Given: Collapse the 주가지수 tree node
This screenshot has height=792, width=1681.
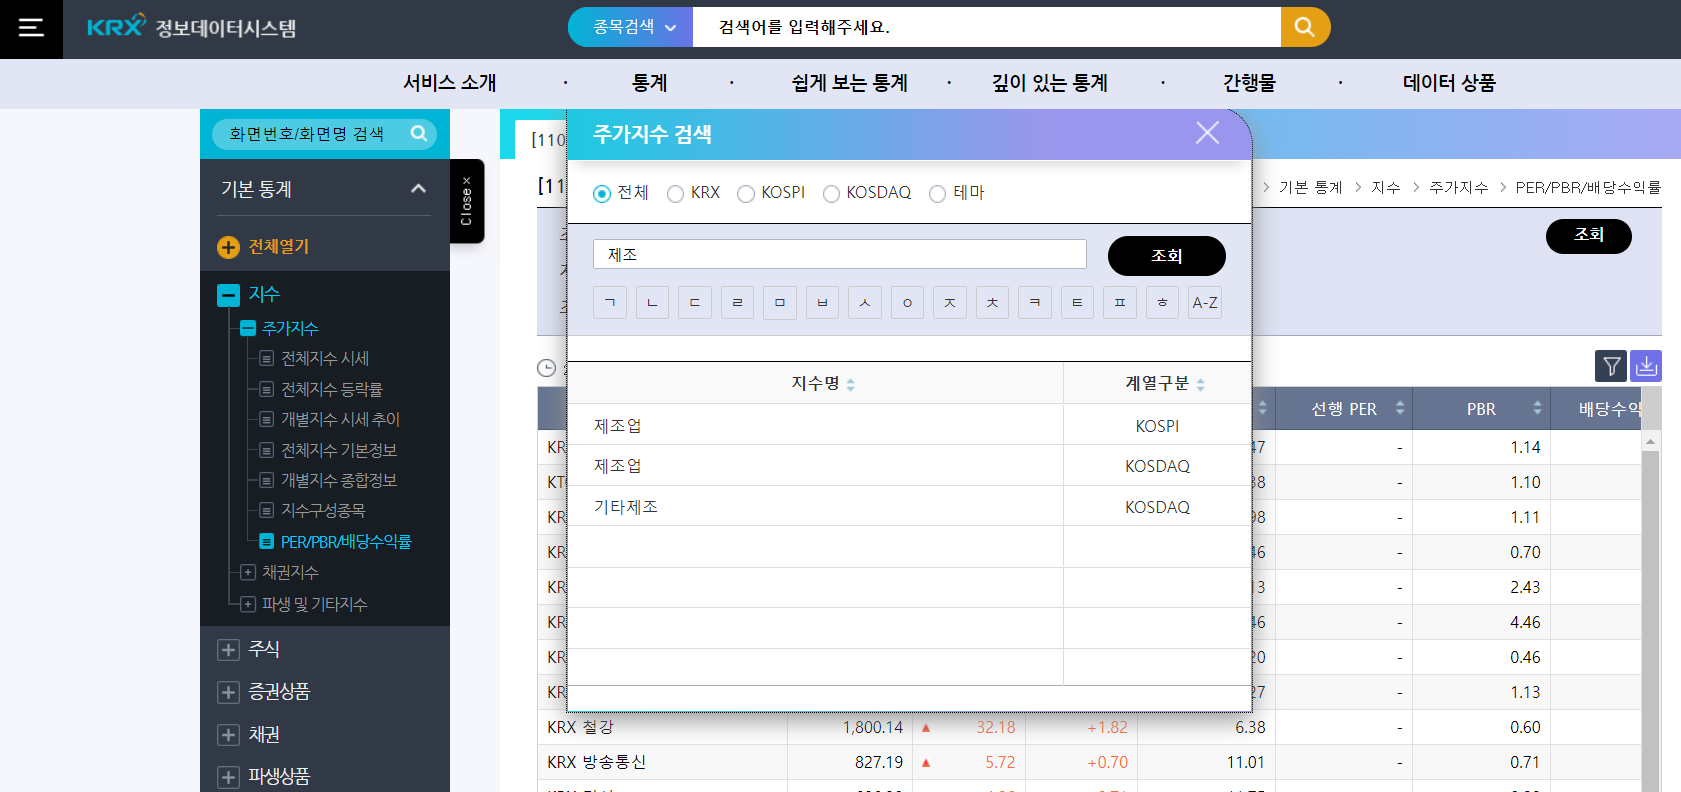Looking at the screenshot, I should click(x=248, y=328).
